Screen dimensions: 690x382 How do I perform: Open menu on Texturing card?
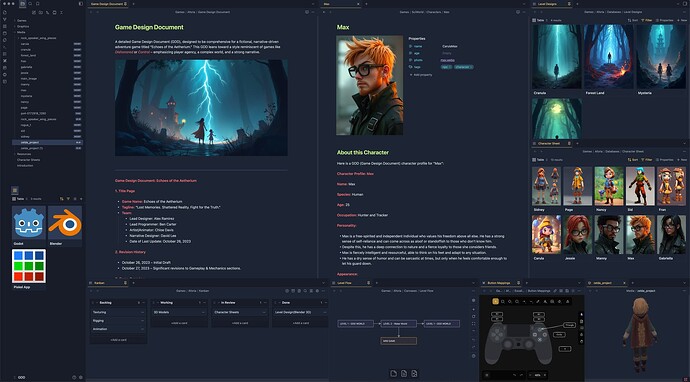(x=142, y=312)
